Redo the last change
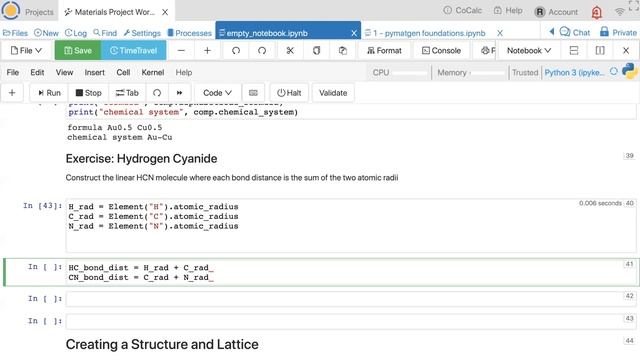This screenshot has width=640, height=360. pyautogui.click(x=262, y=50)
